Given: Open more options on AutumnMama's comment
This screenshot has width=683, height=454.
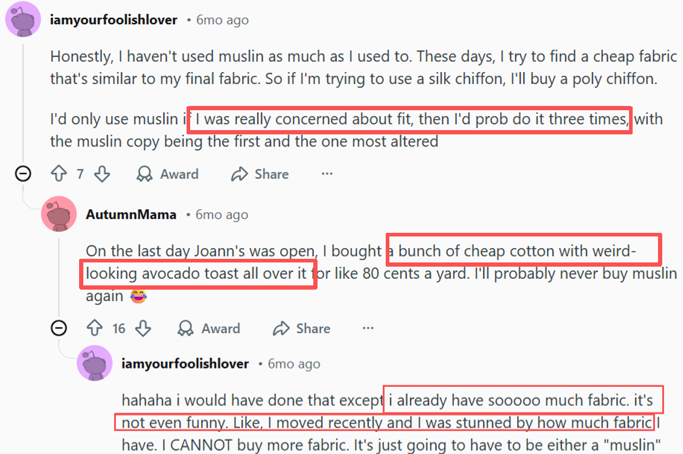Looking at the screenshot, I should [368, 328].
